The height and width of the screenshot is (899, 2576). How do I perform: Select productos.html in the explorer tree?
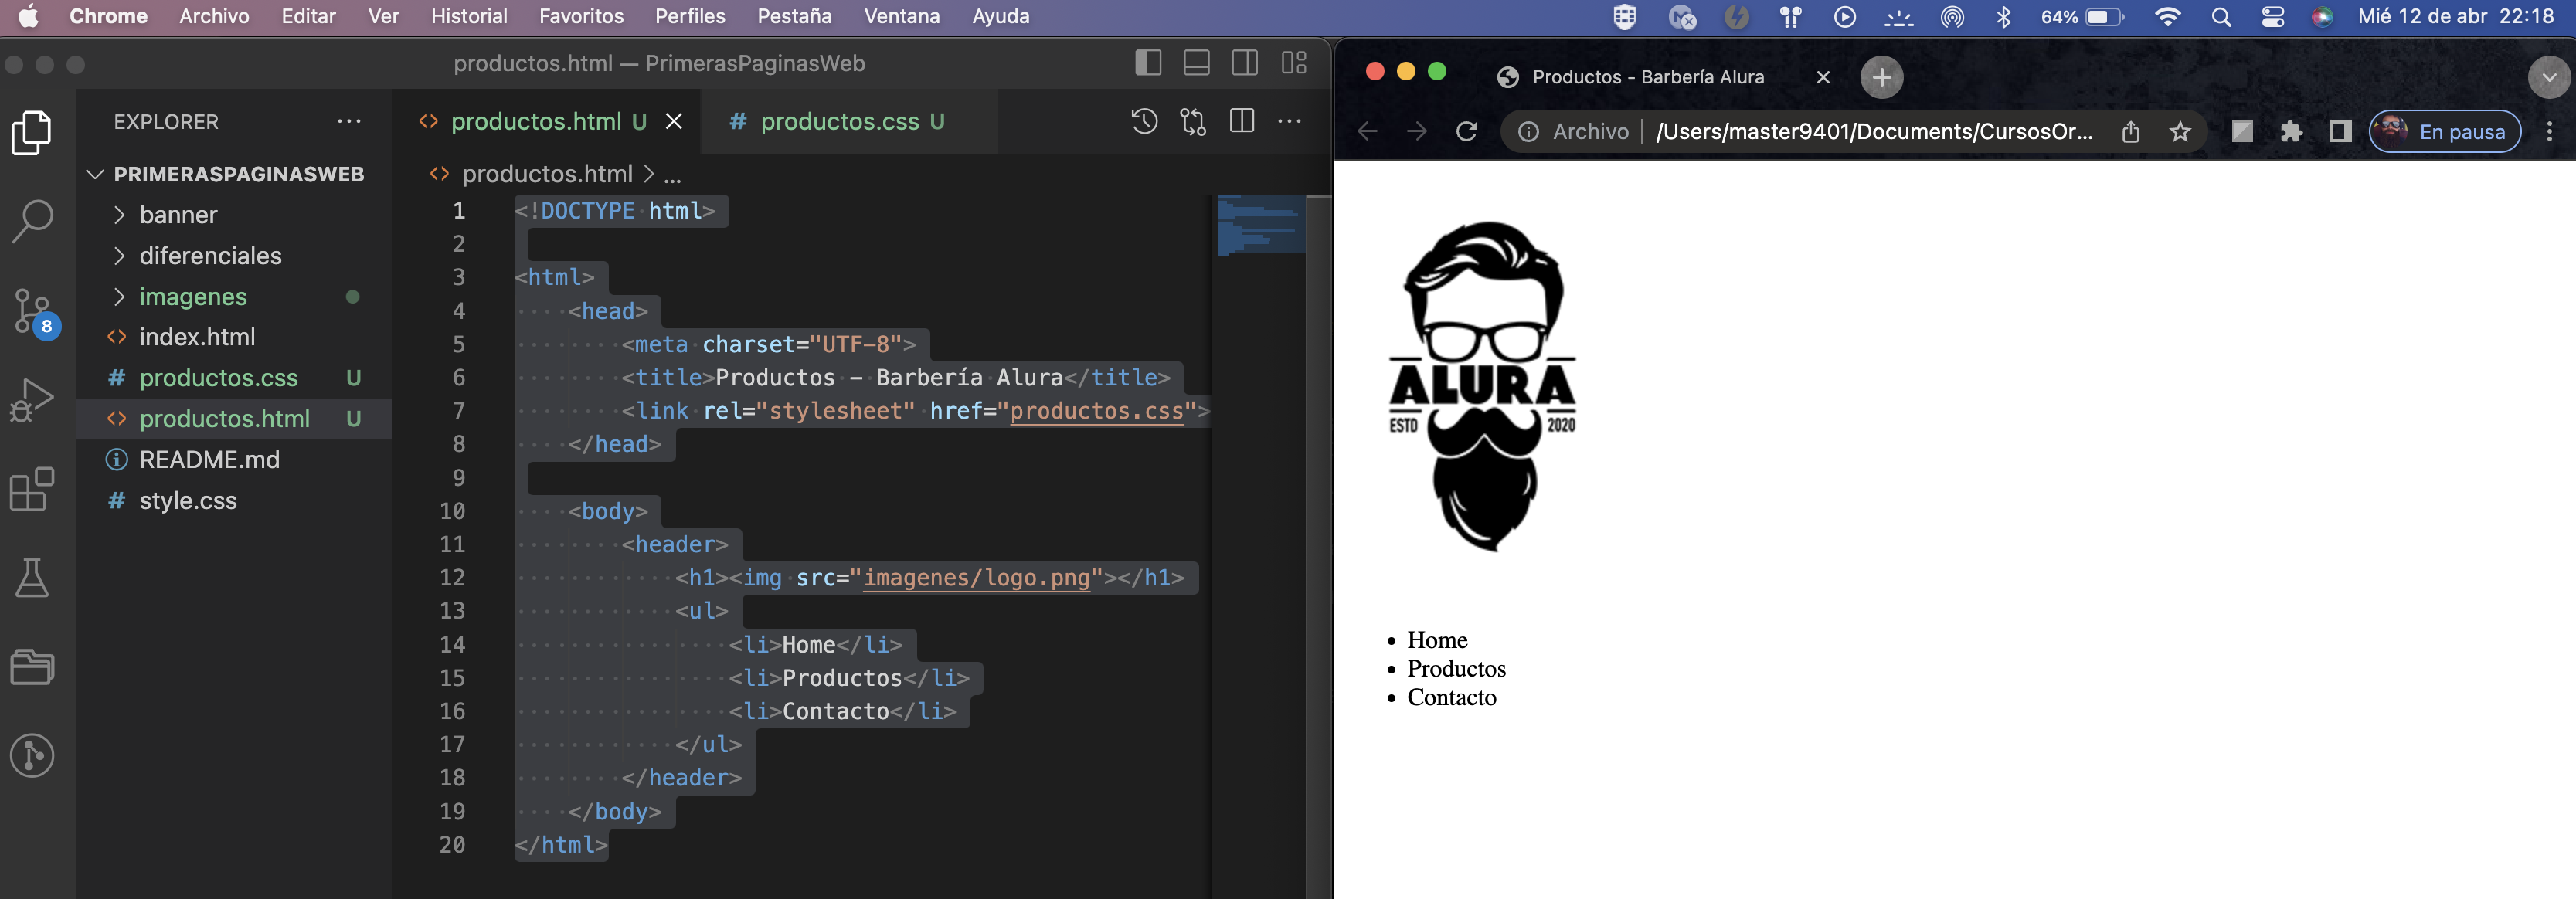tap(234, 419)
